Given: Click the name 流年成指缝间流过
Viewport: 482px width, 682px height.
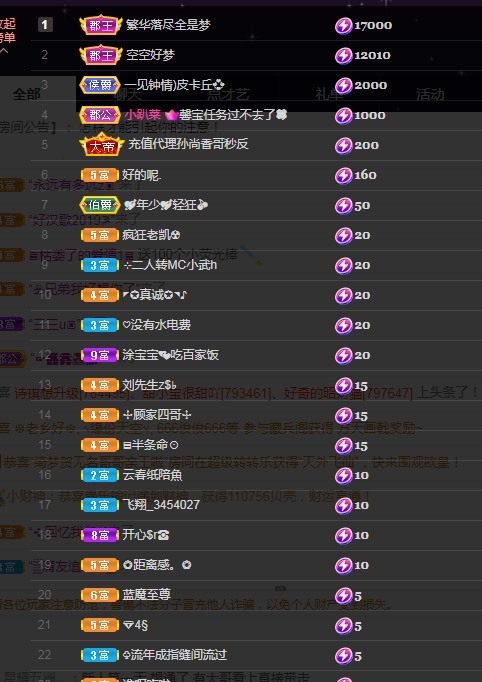Looking at the screenshot, I should pos(175,655).
